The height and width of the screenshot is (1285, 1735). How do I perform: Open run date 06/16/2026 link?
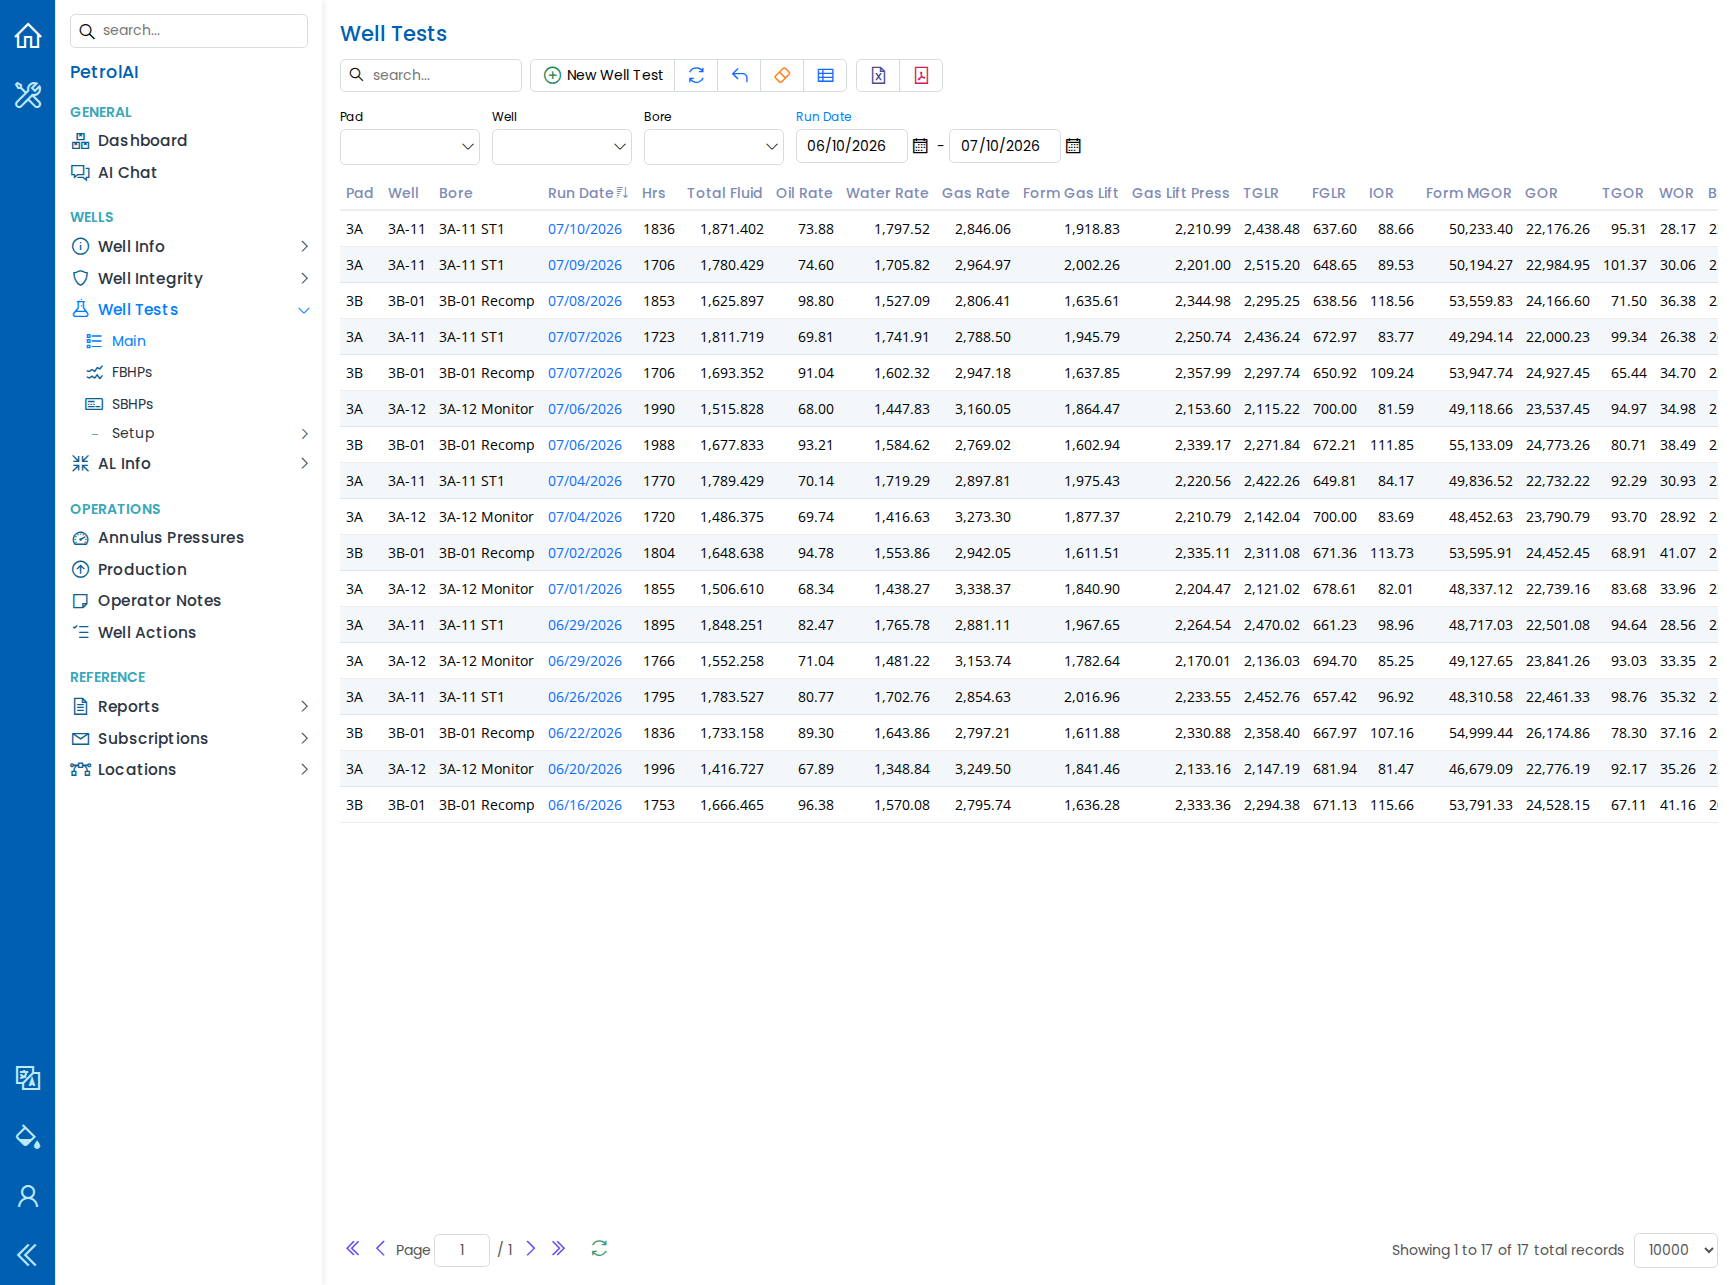[585, 805]
